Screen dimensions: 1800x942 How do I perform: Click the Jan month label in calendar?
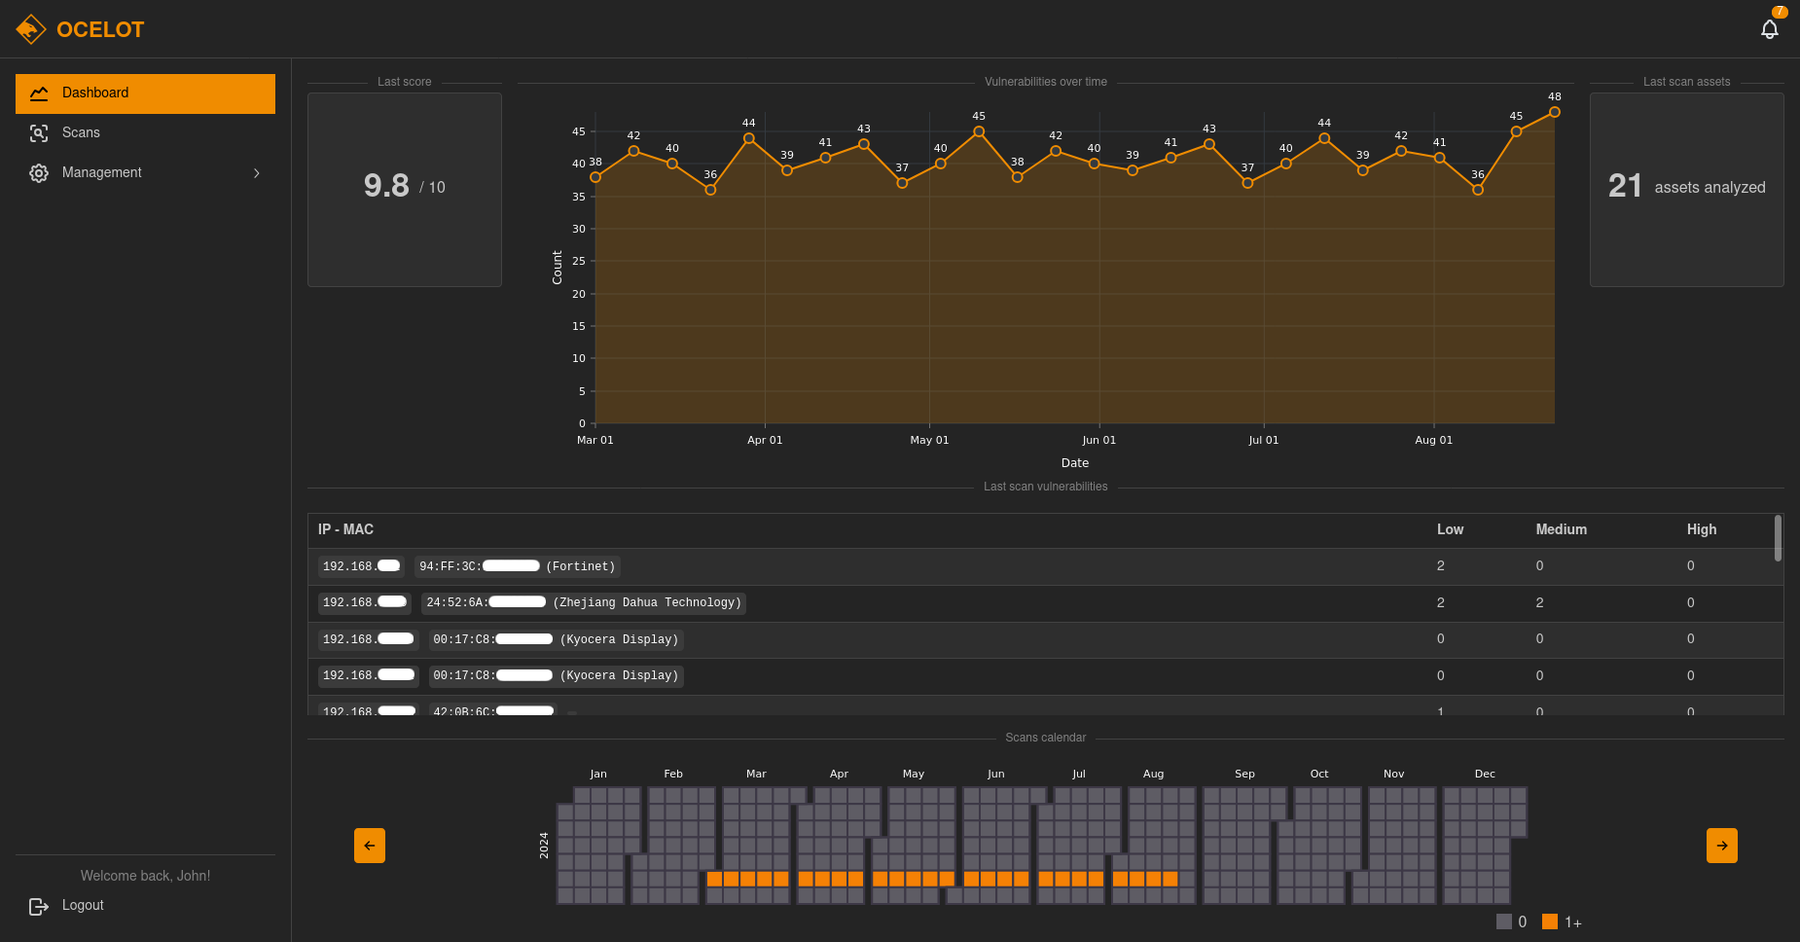pyautogui.click(x=598, y=774)
